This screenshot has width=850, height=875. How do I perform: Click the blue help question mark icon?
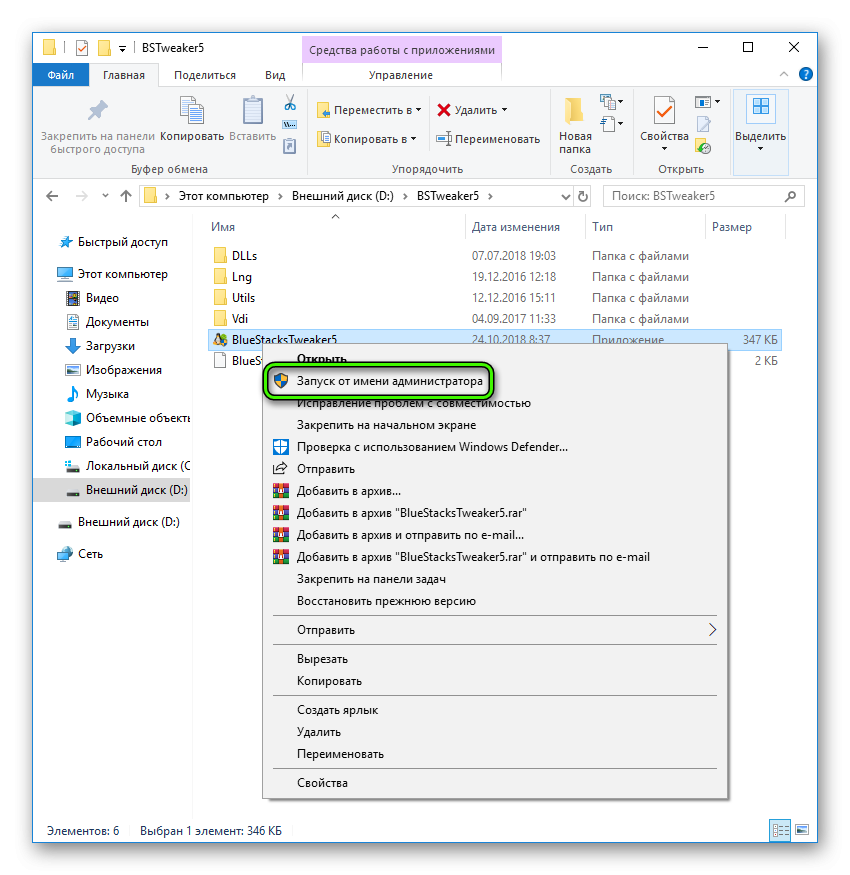pos(805,74)
